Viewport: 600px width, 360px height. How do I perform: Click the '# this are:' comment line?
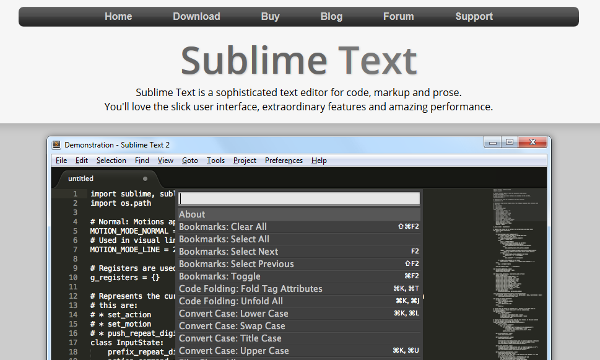pos(114,305)
